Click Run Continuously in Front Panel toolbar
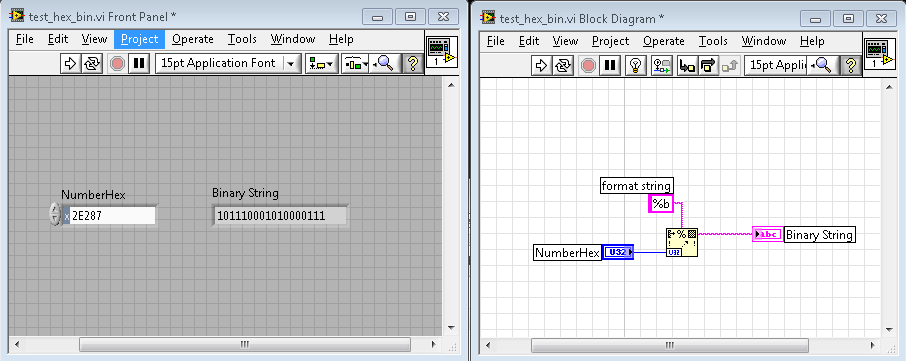Viewport: 906px width, 361px height. (x=92, y=64)
